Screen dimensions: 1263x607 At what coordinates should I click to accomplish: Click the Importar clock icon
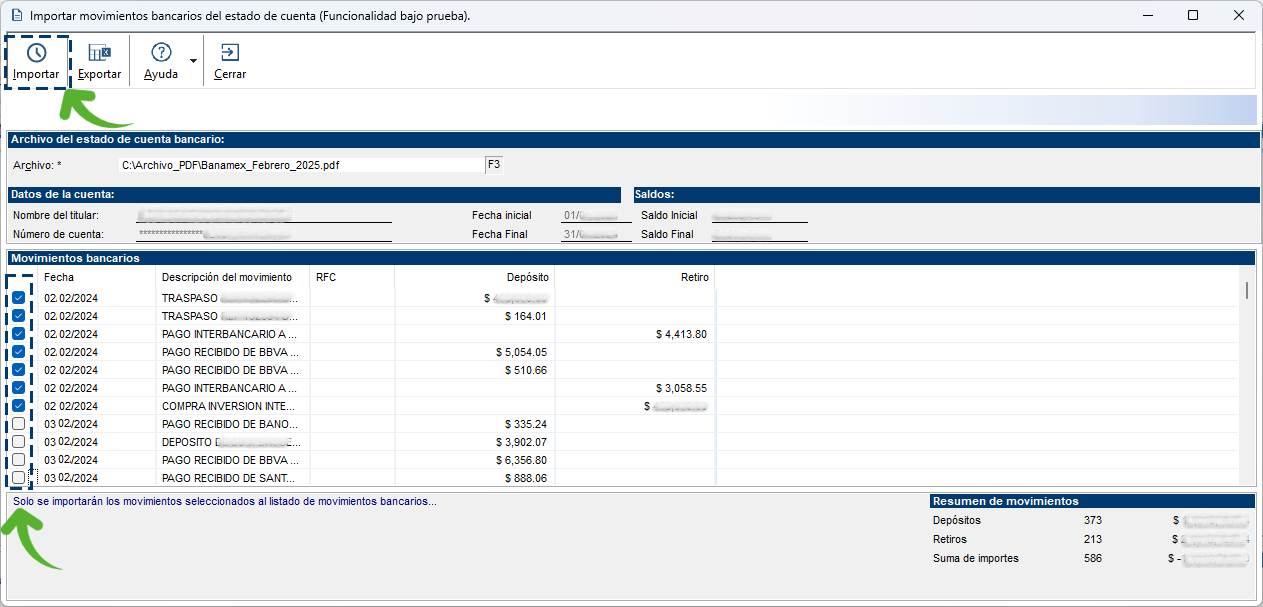[36, 53]
